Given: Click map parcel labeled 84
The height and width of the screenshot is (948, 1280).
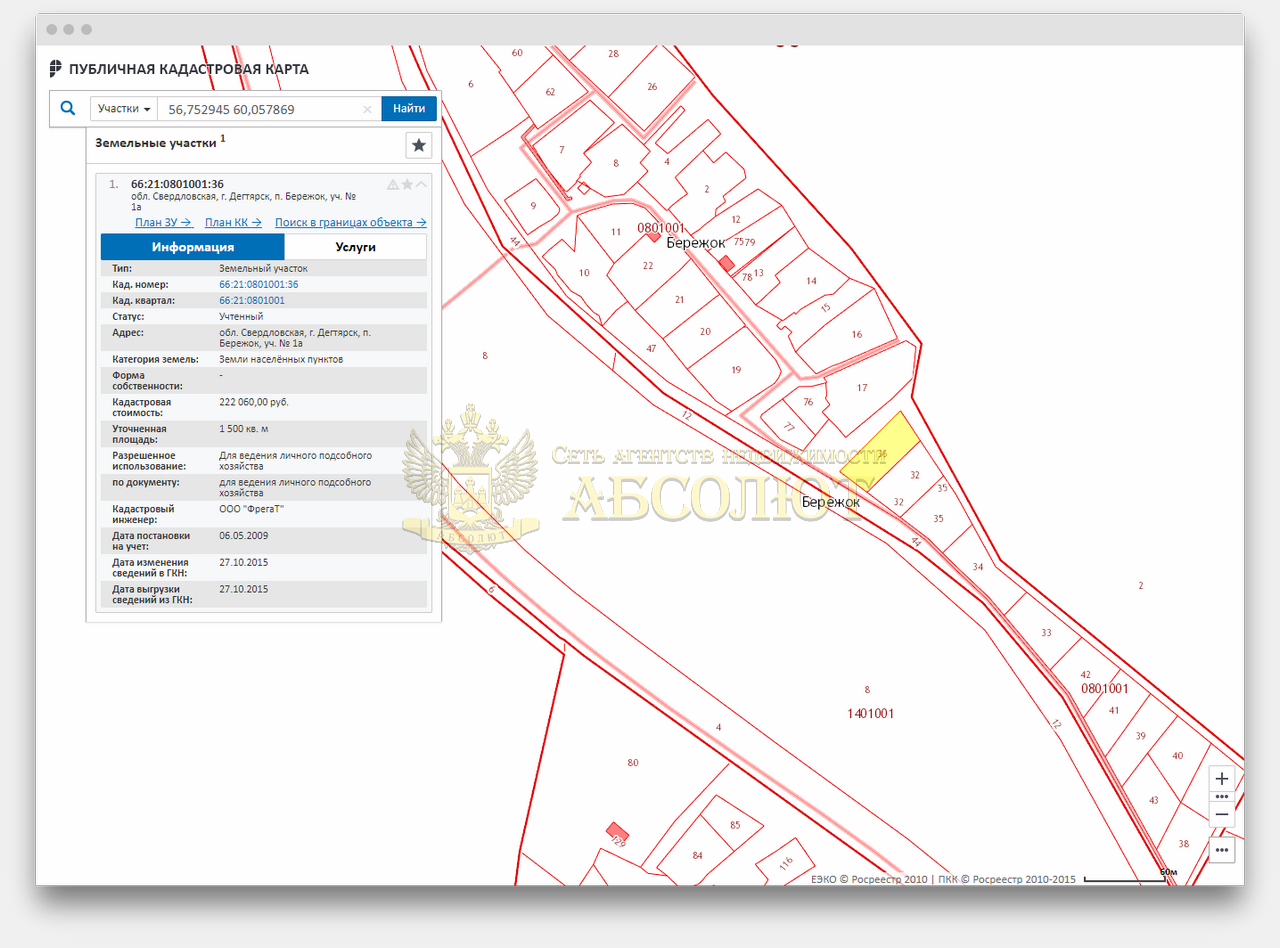Looking at the screenshot, I should pyautogui.click(x=697, y=856).
